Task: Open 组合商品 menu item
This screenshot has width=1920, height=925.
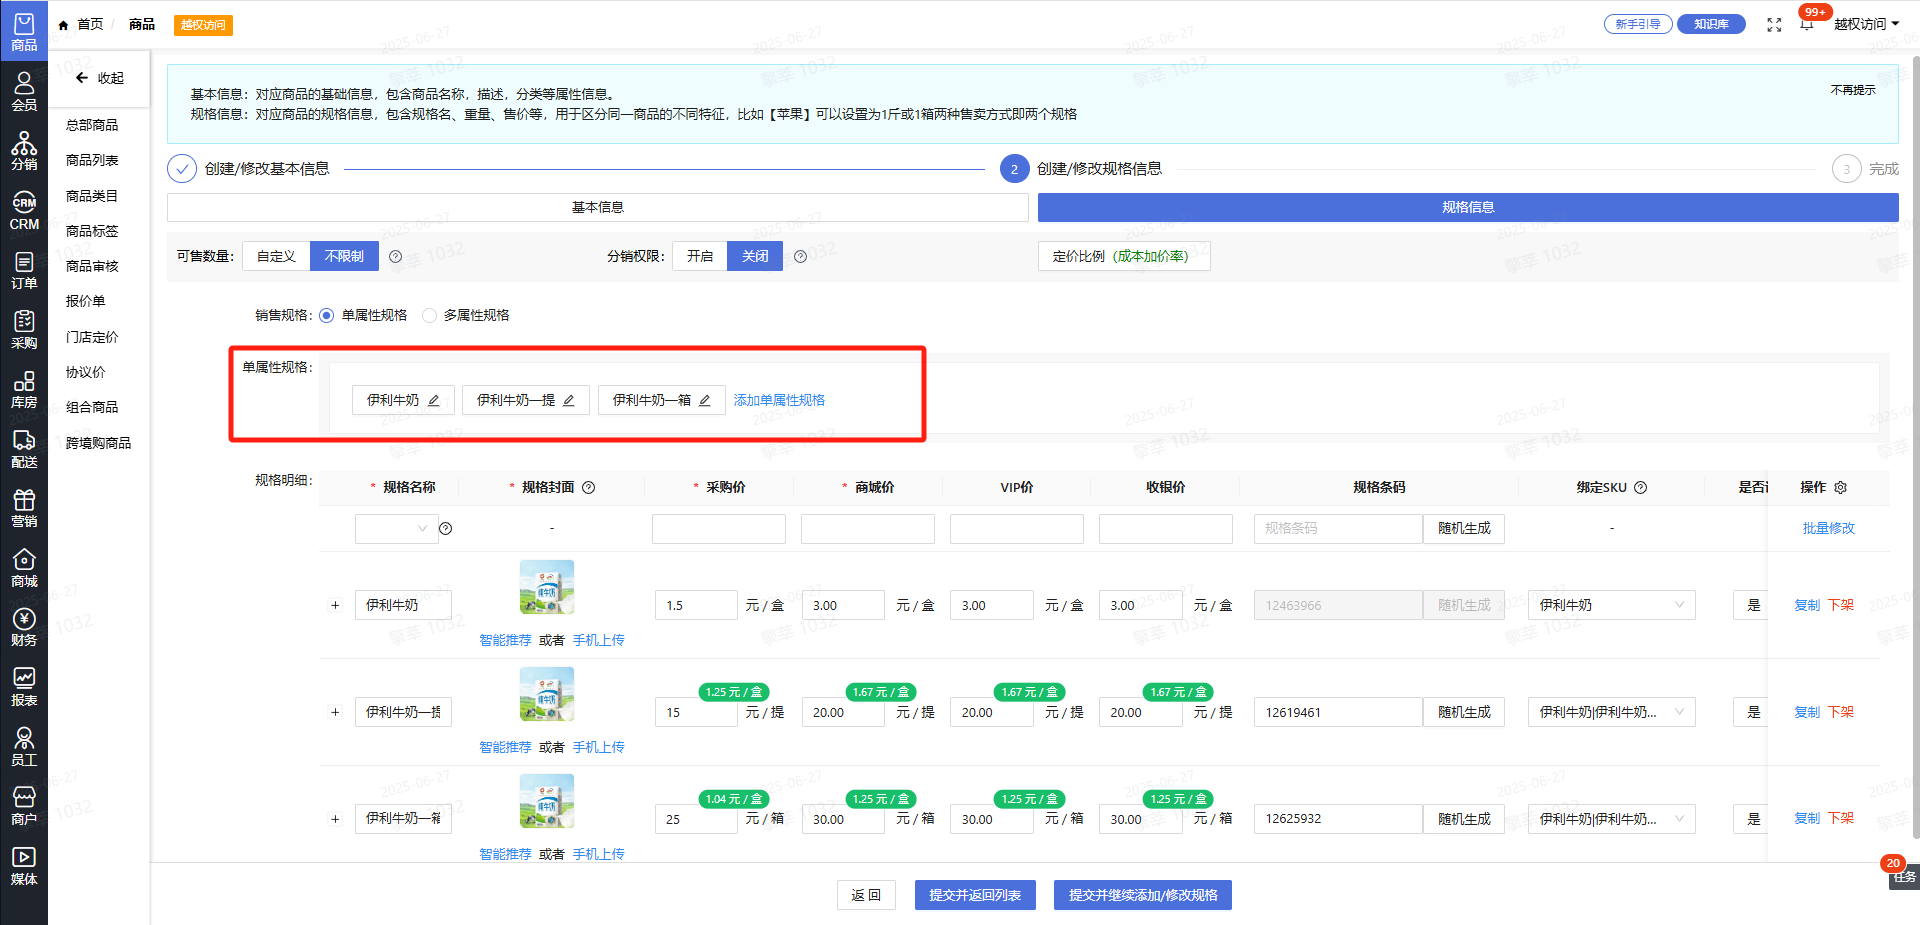Action: pos(92,407)
